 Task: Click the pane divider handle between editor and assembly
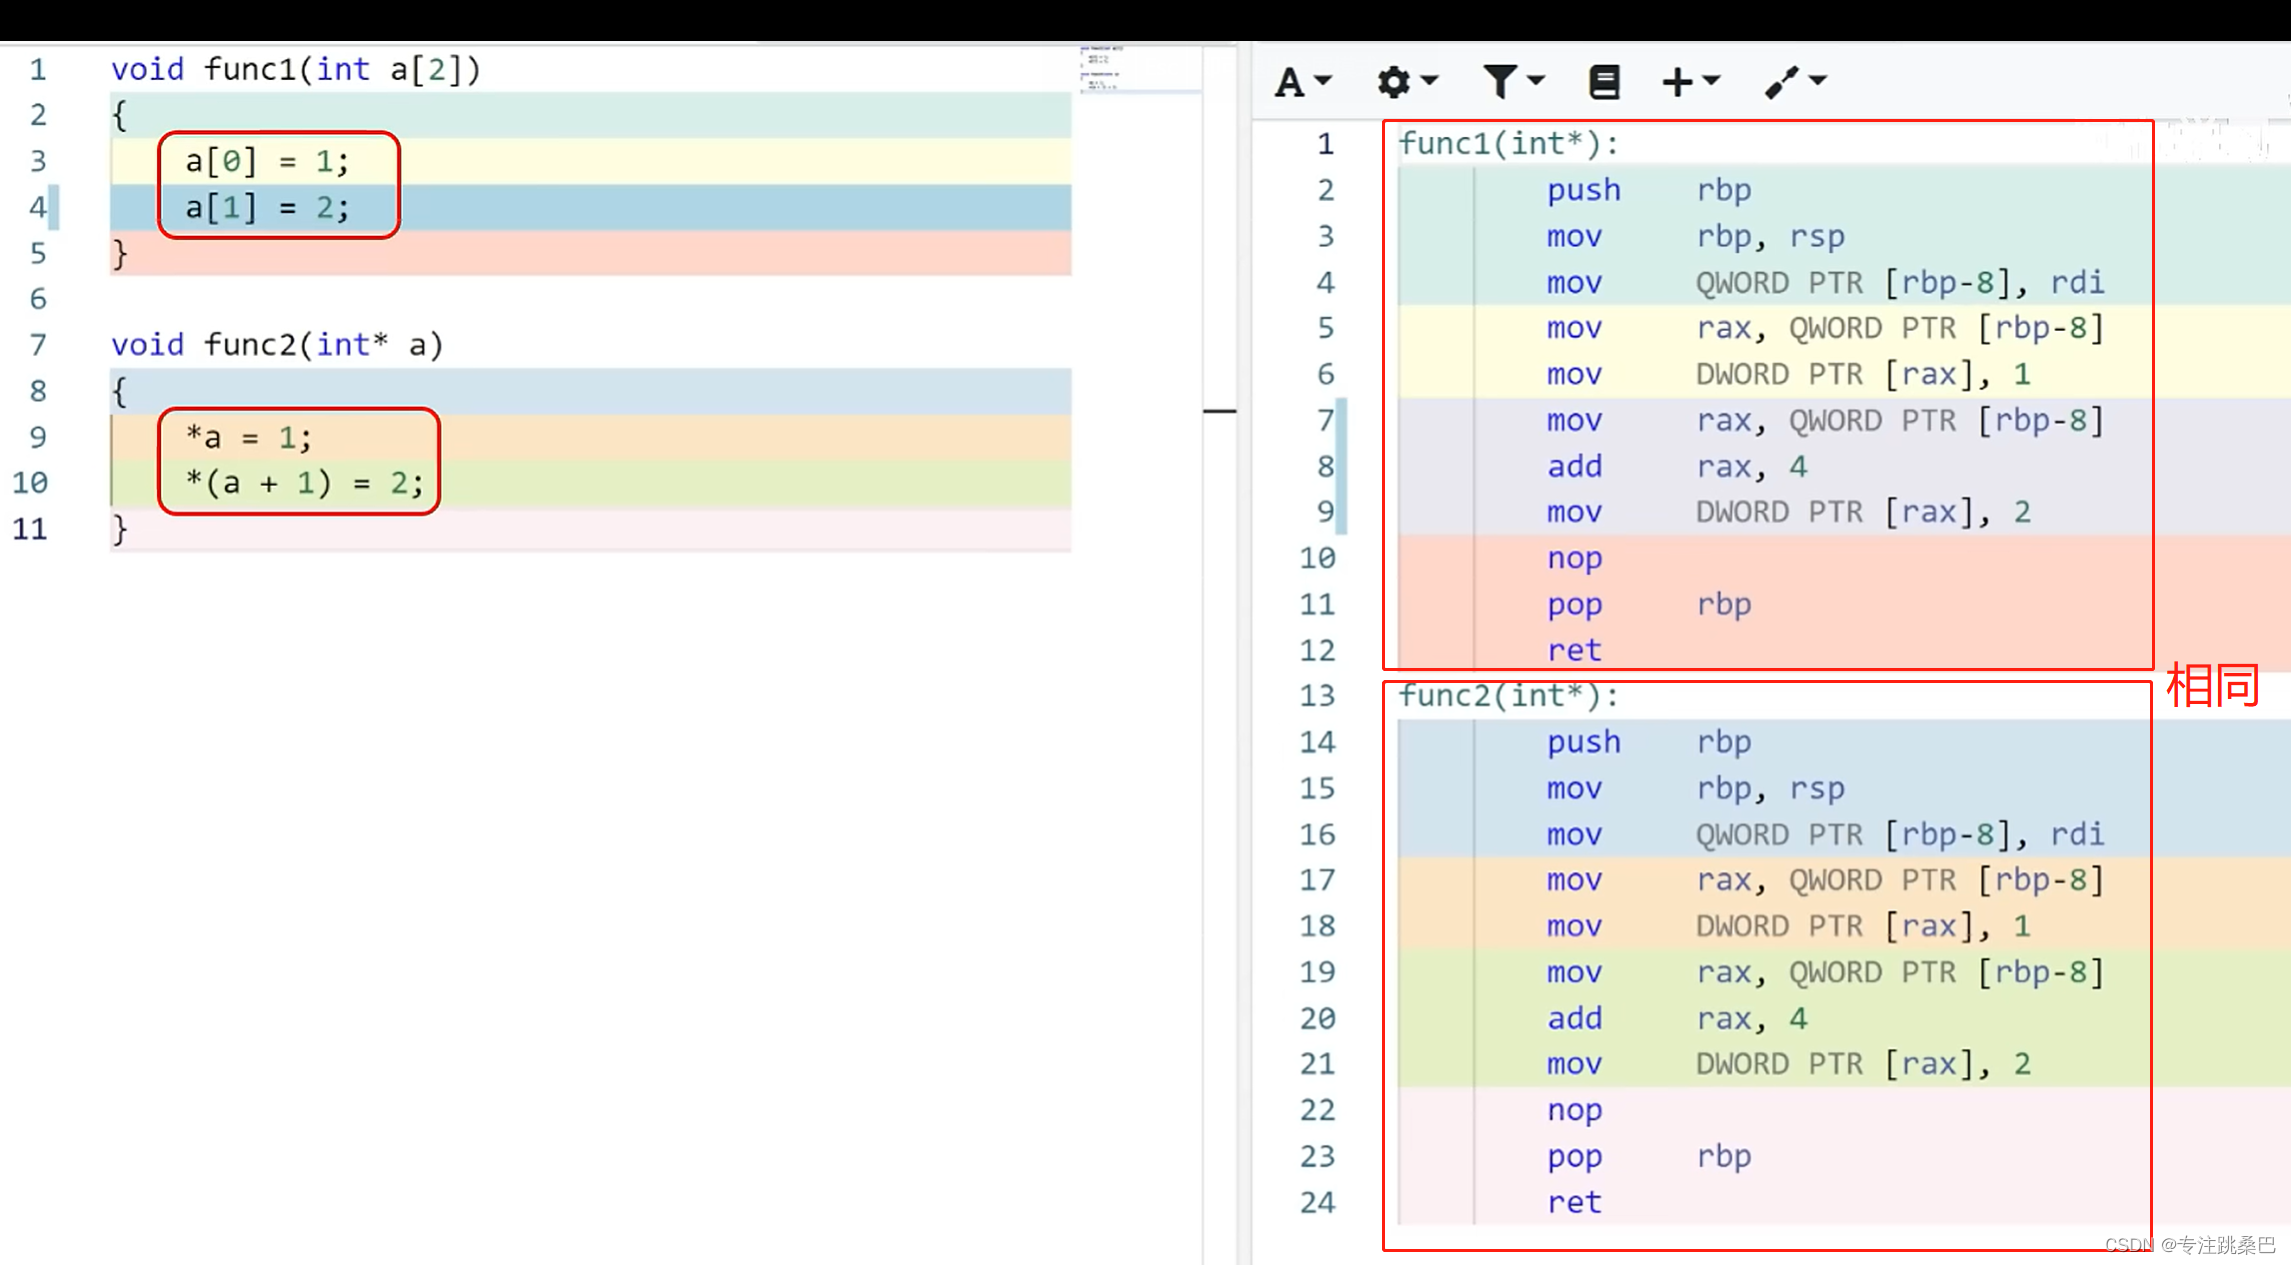pyautogui.click(x=1220, y=410)
